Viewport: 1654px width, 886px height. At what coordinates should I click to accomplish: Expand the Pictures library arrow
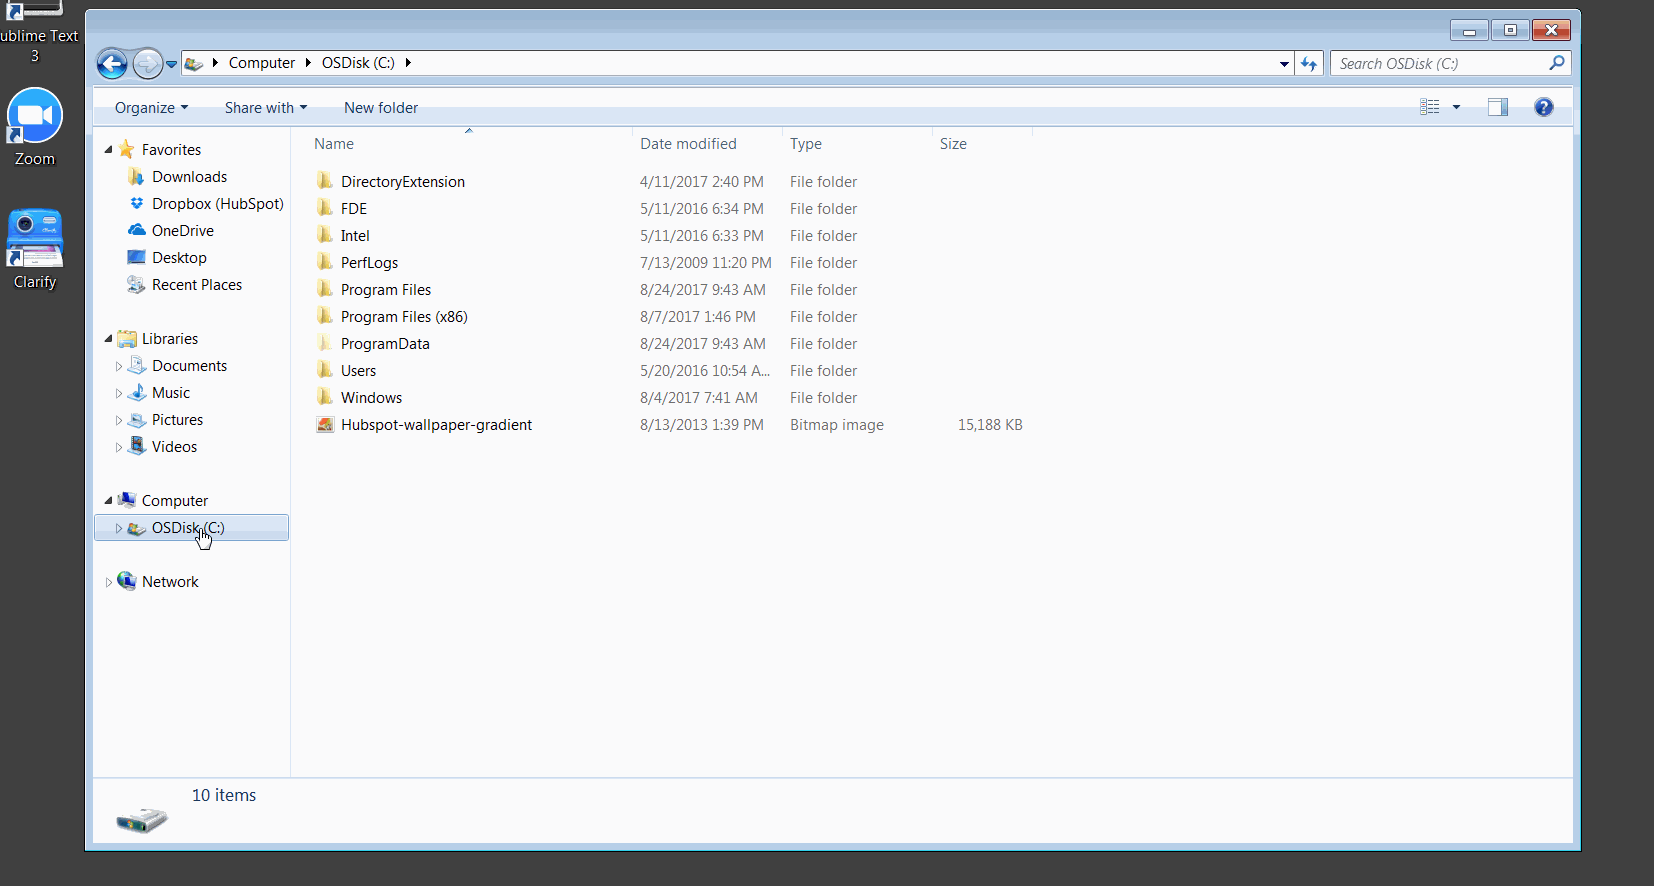pyautogui.click(x=119, y=420)
